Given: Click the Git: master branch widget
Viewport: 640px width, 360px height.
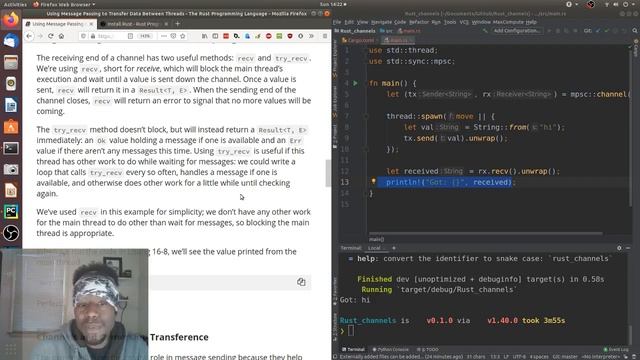Looking at the screenshot, I should pos(565,357).
